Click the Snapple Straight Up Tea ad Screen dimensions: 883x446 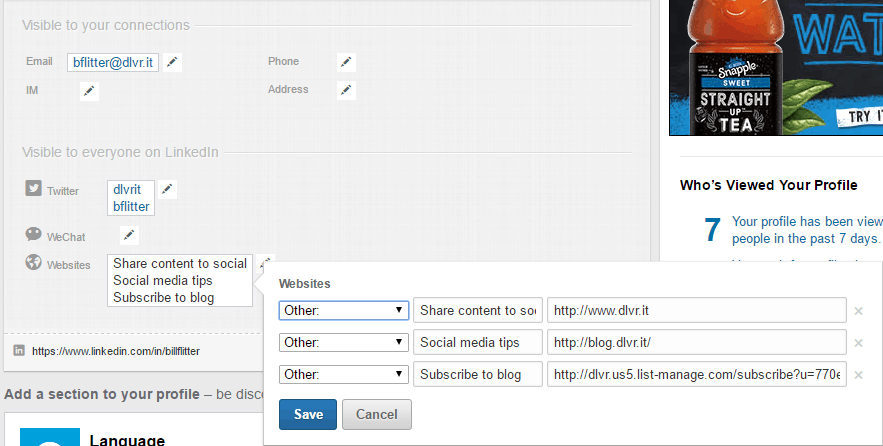(x=776, y=68)
